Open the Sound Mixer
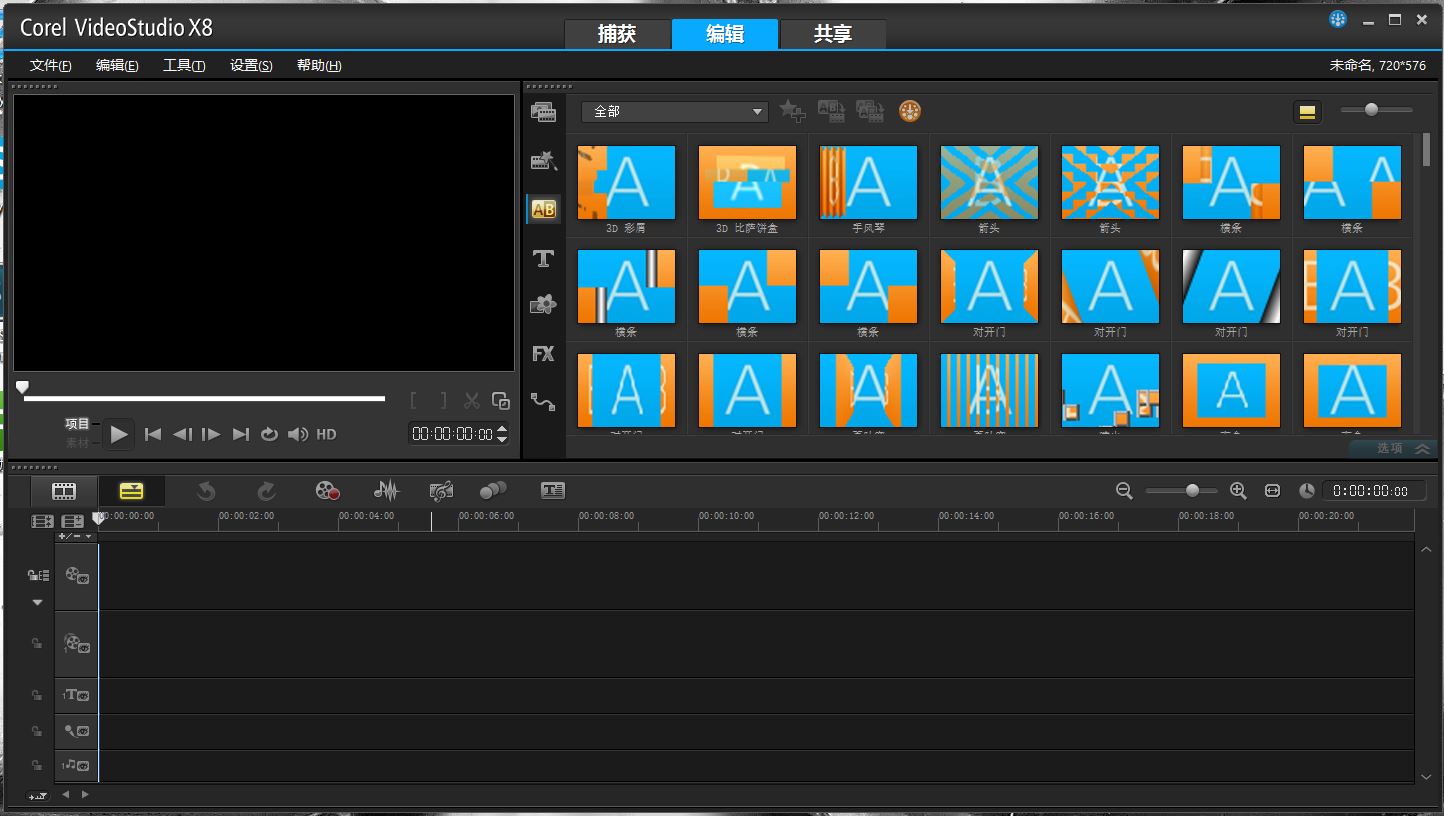This screenshot has width=1444, height=816. (386, 491)
